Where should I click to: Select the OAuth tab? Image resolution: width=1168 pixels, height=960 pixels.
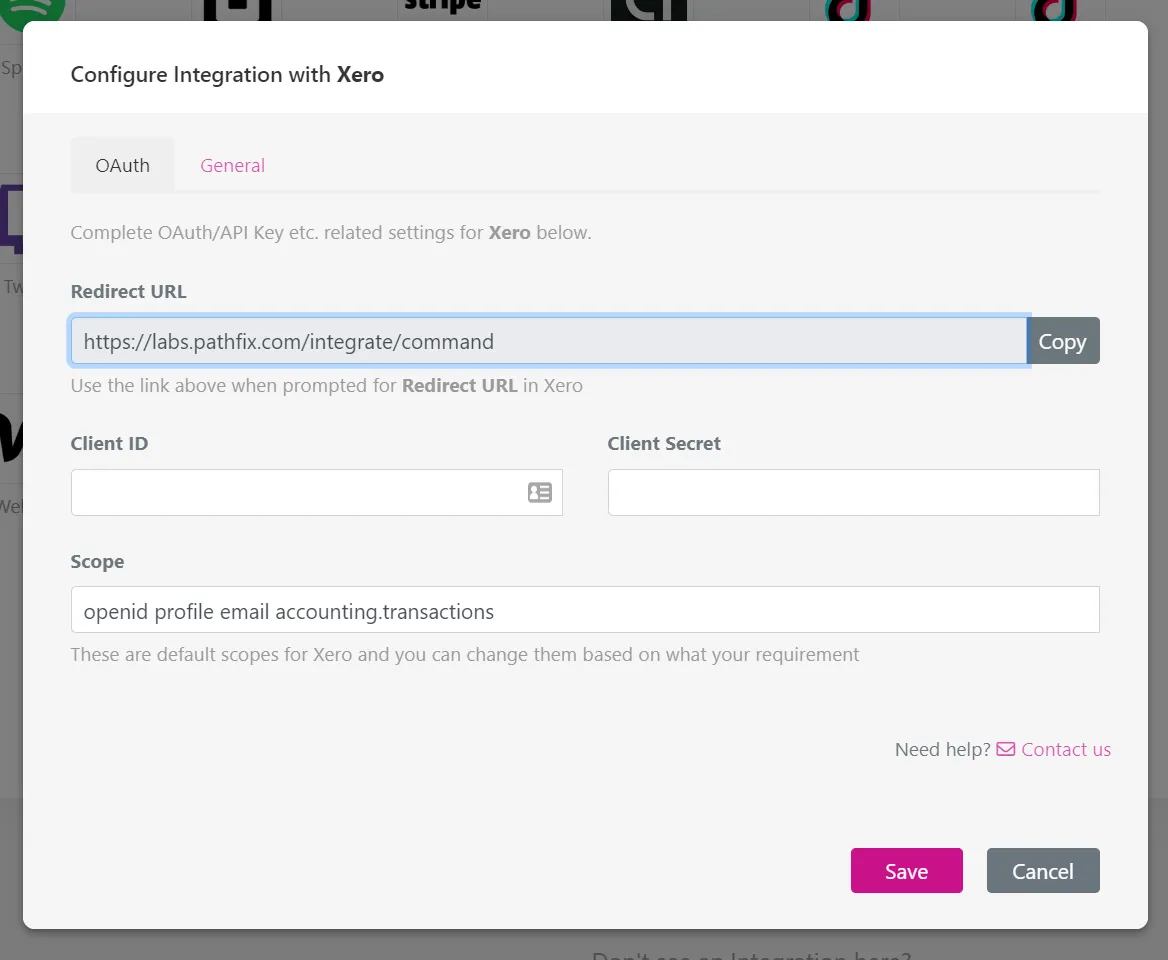tap(122, 165)
